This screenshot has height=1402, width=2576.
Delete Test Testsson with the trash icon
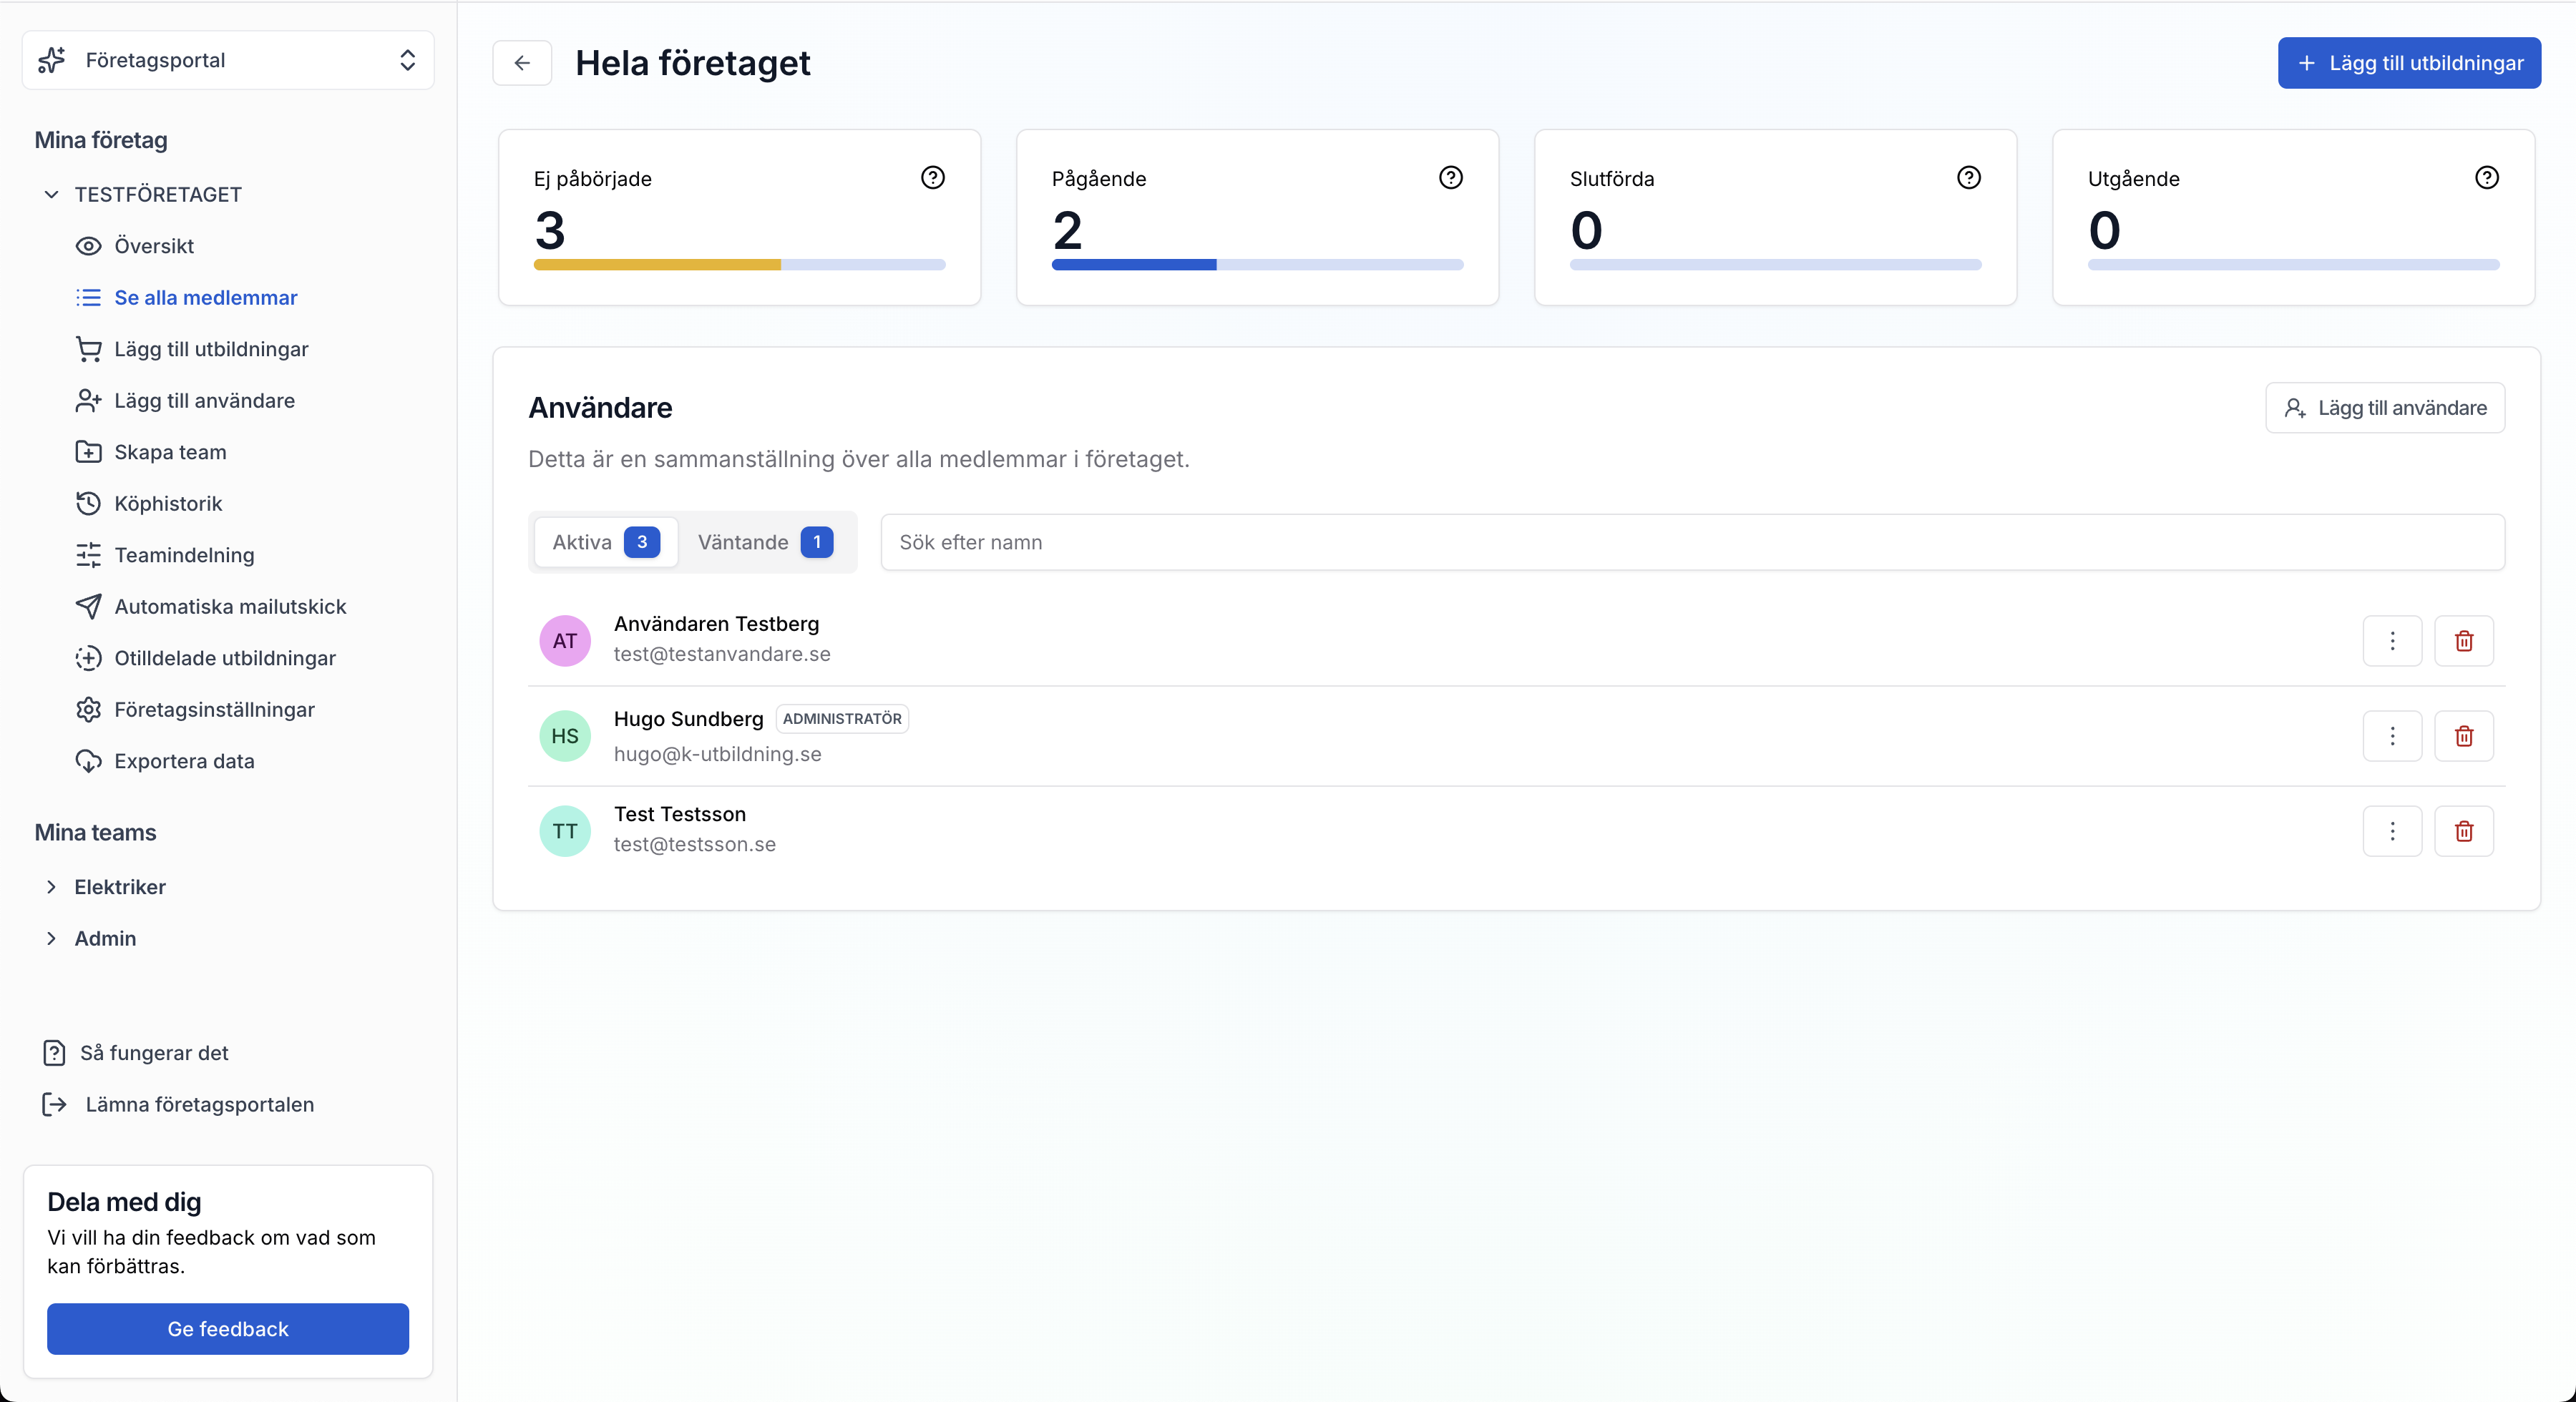[x=2463, y=831]
